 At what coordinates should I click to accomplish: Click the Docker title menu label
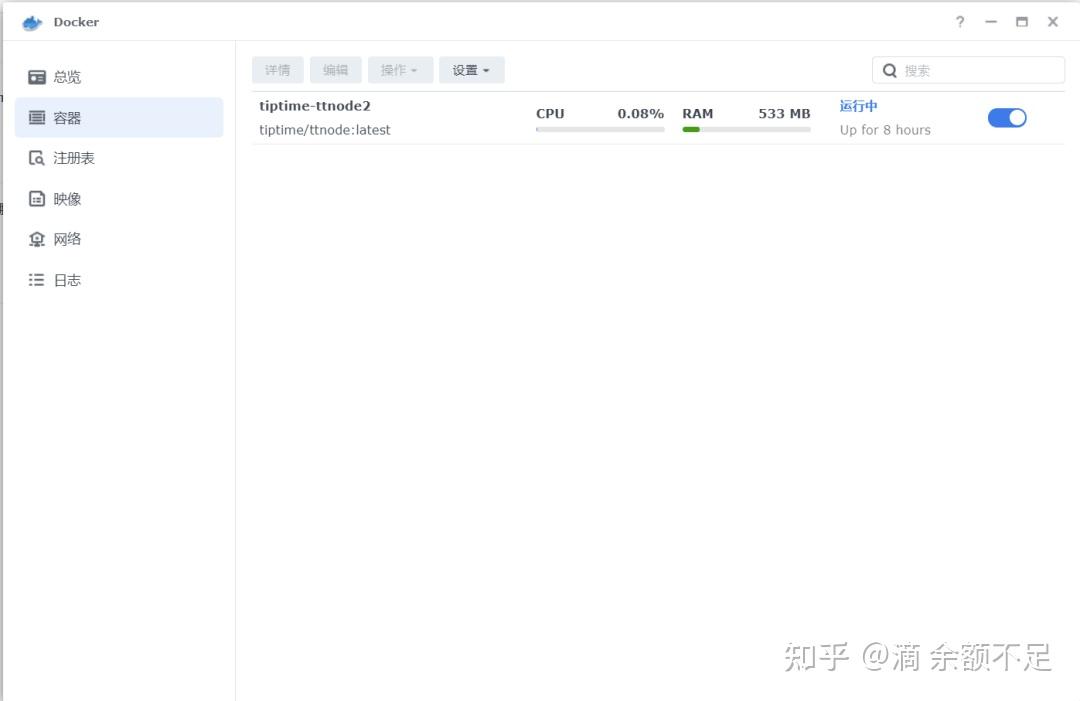(76, 21)
